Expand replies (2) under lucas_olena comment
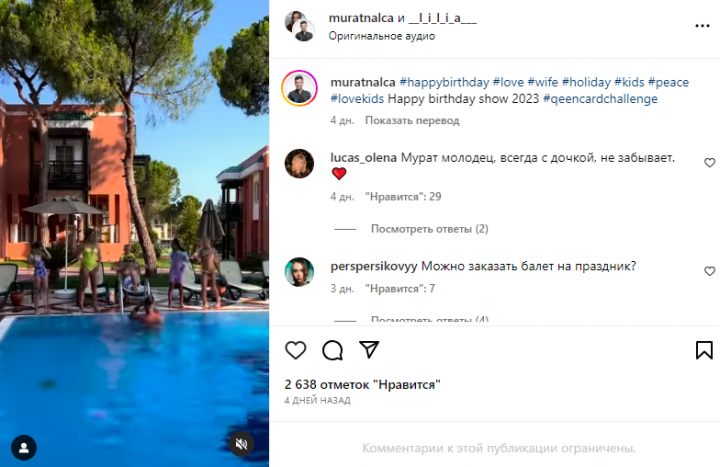 tap(429, 229)
